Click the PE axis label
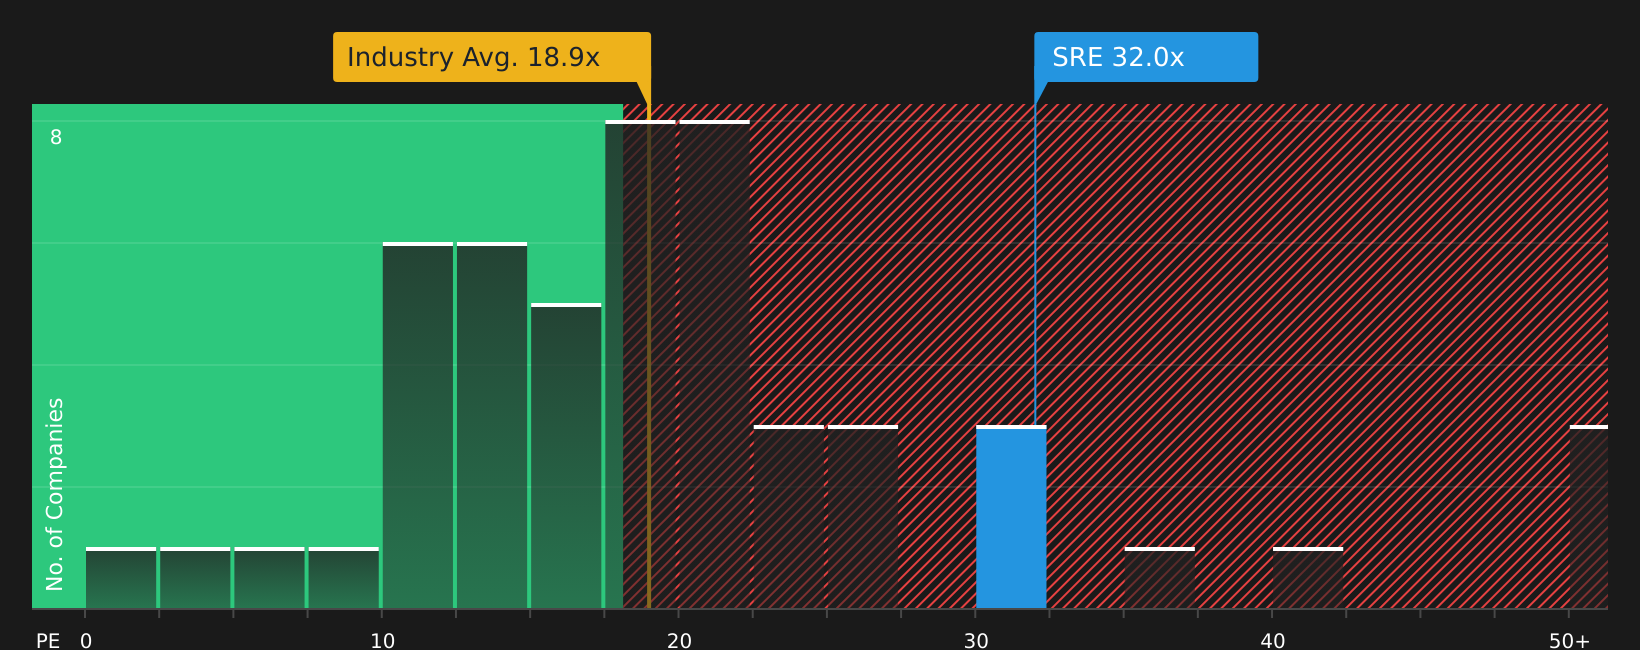The image size is (1640, 650). tap(48, 641)
